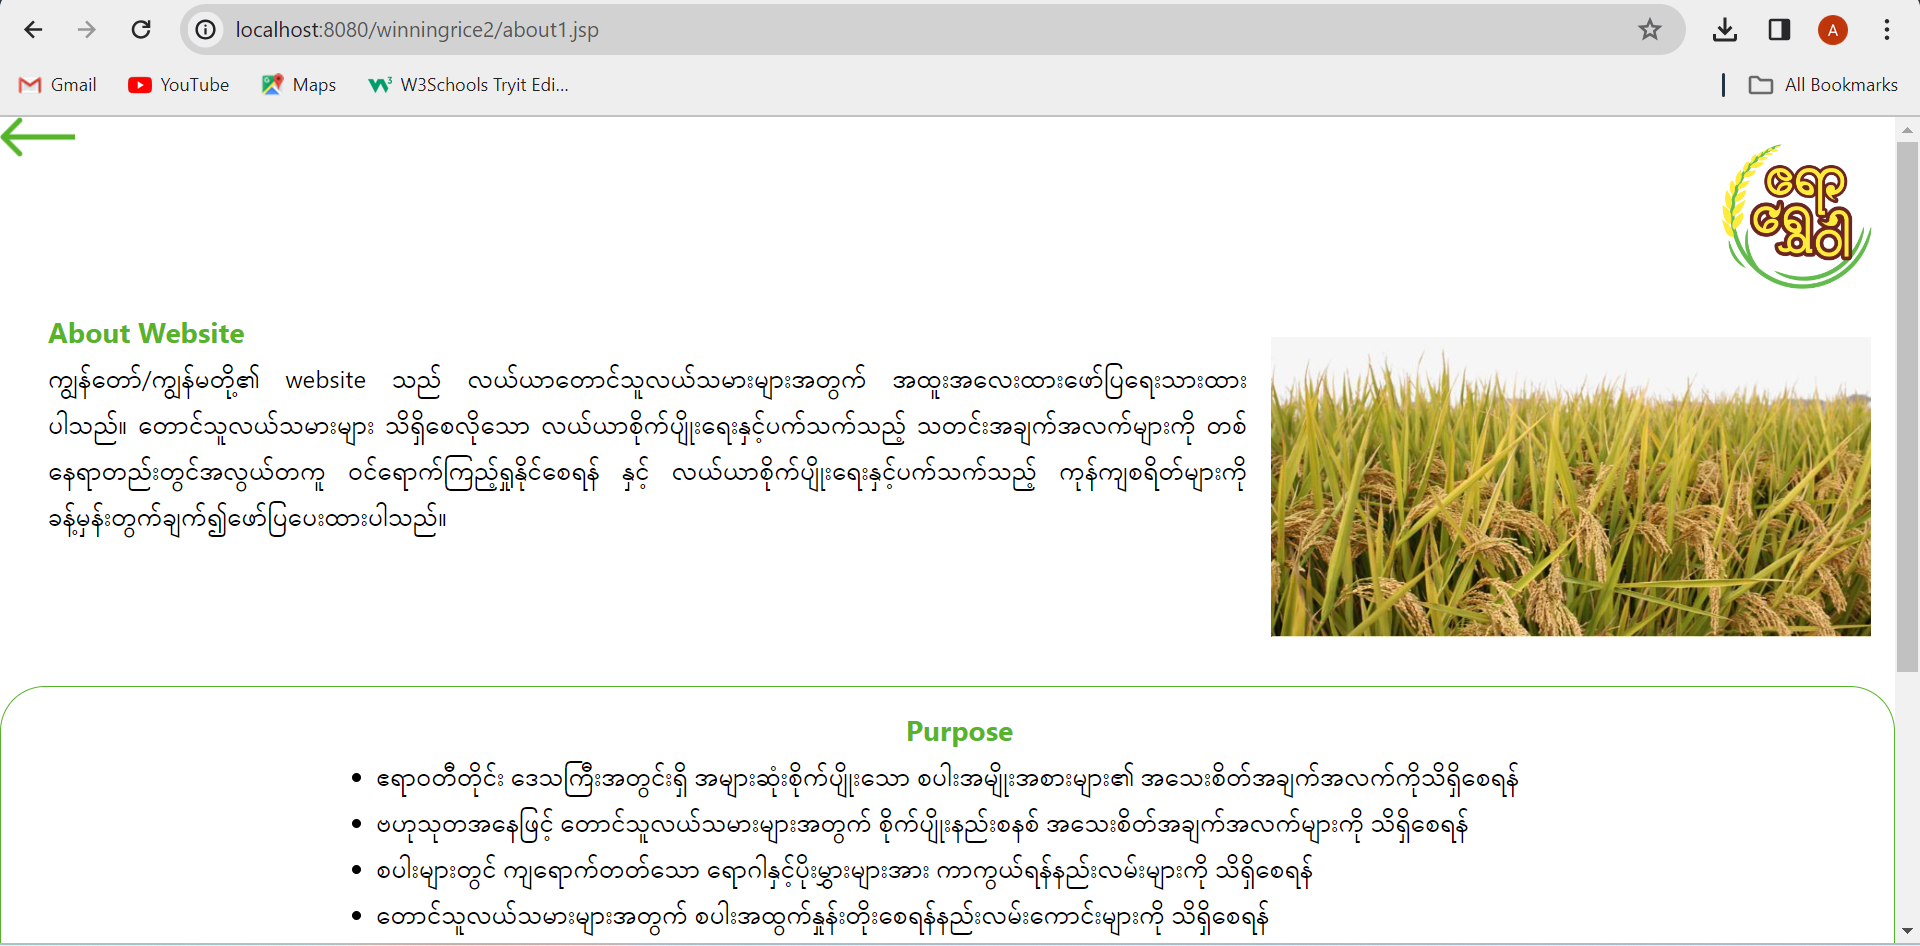Open Maps bookmark
The width and height of the screenshot is (1920, 946).
[x=299, y=85]
